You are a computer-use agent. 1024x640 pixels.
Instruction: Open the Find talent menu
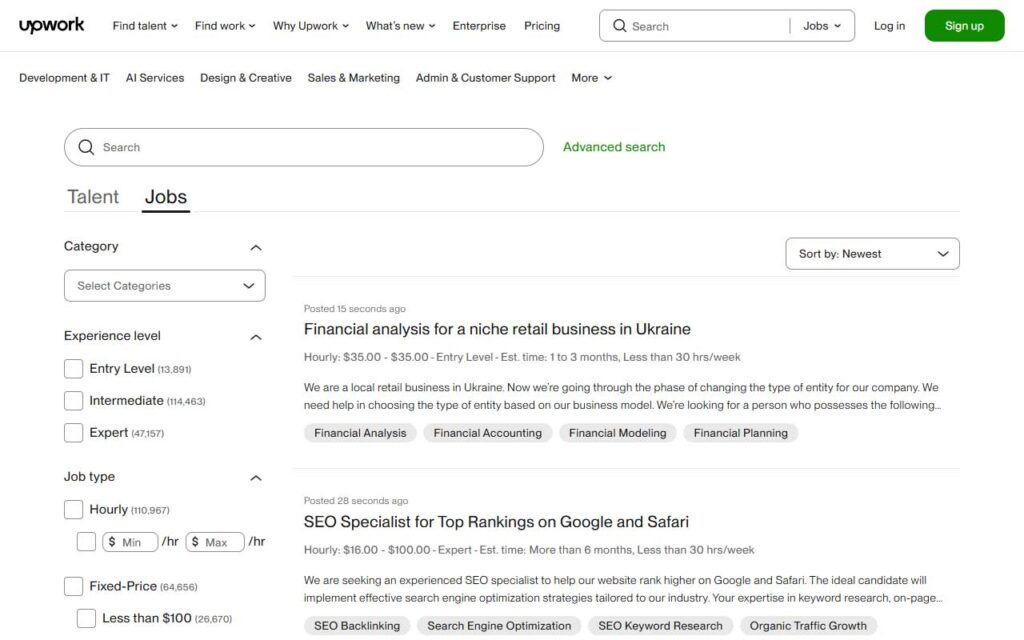pyautogui.click(x=145, y=25)
